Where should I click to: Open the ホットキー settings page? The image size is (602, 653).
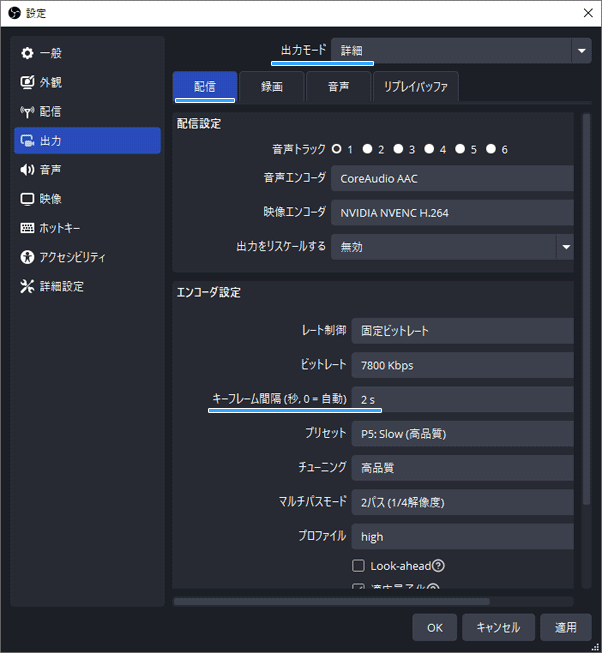[87, 228]
